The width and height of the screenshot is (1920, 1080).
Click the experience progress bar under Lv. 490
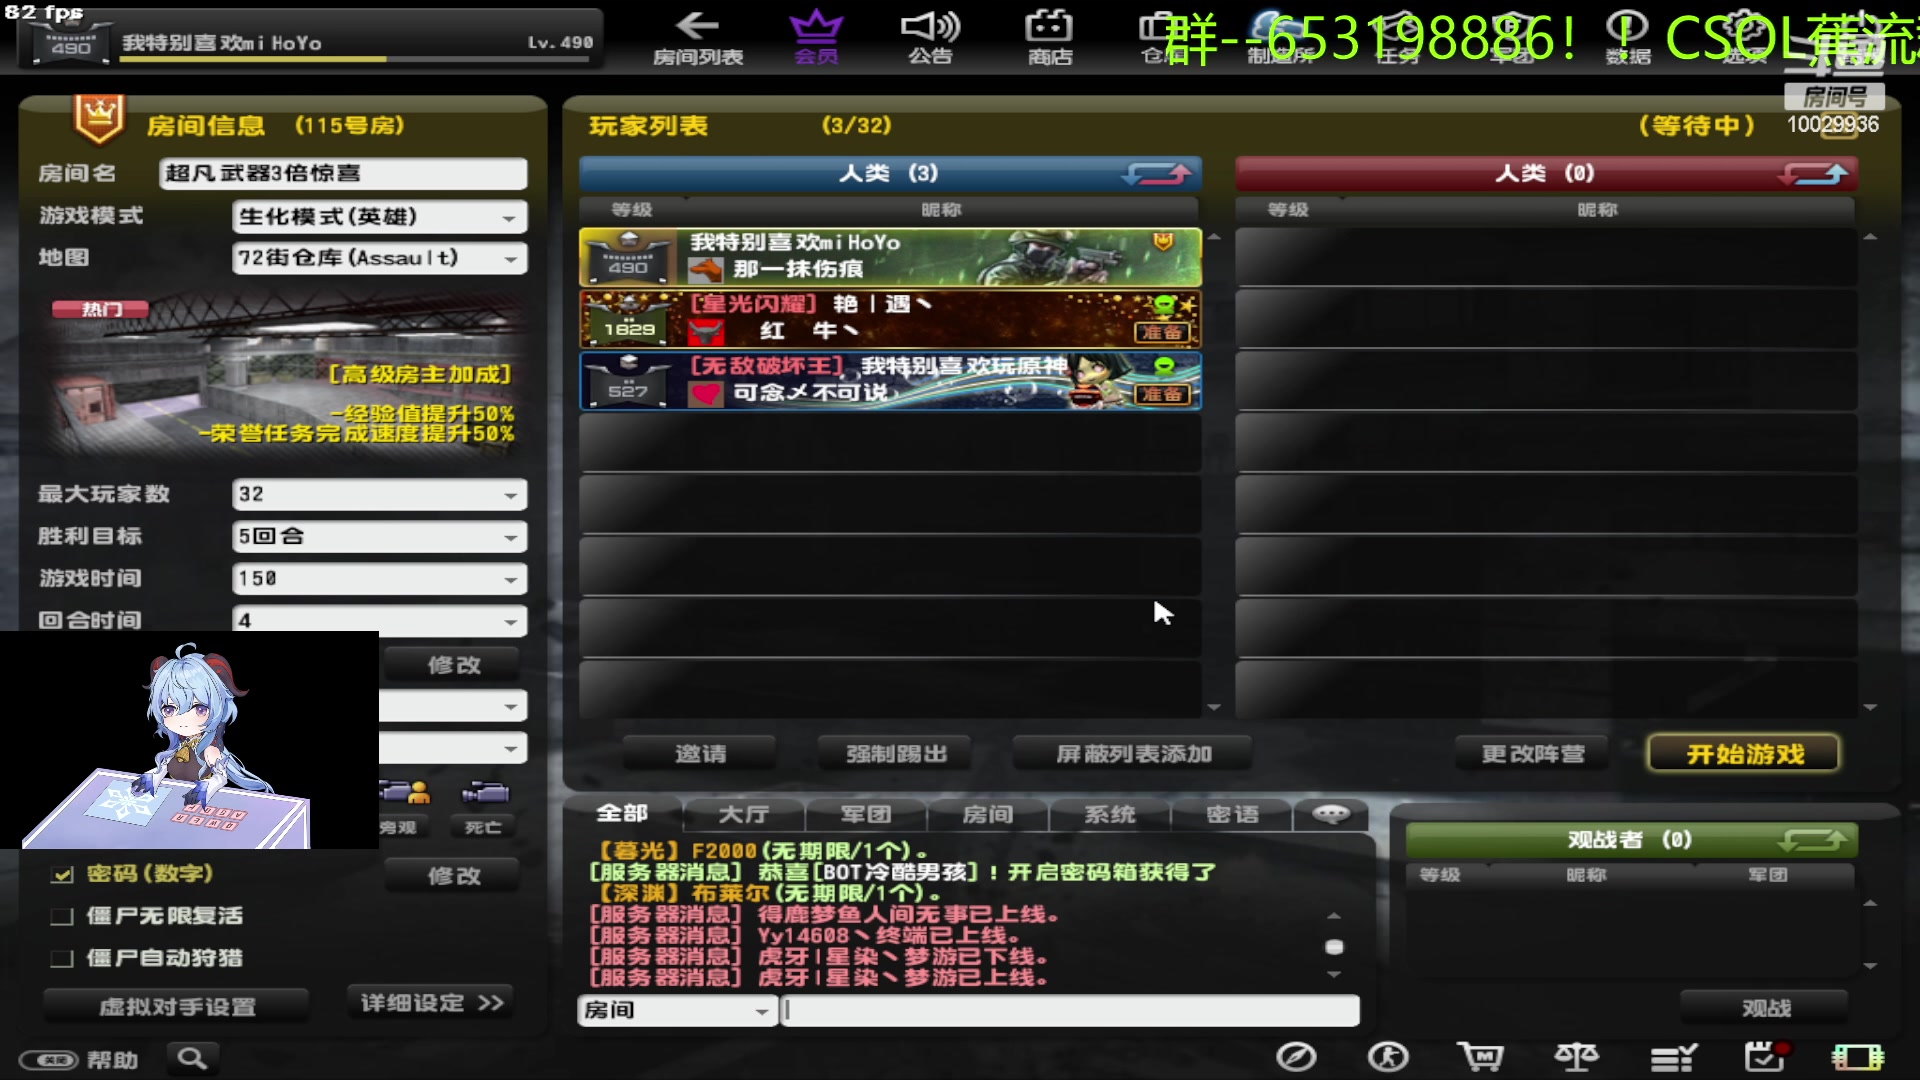click(355, 60)
